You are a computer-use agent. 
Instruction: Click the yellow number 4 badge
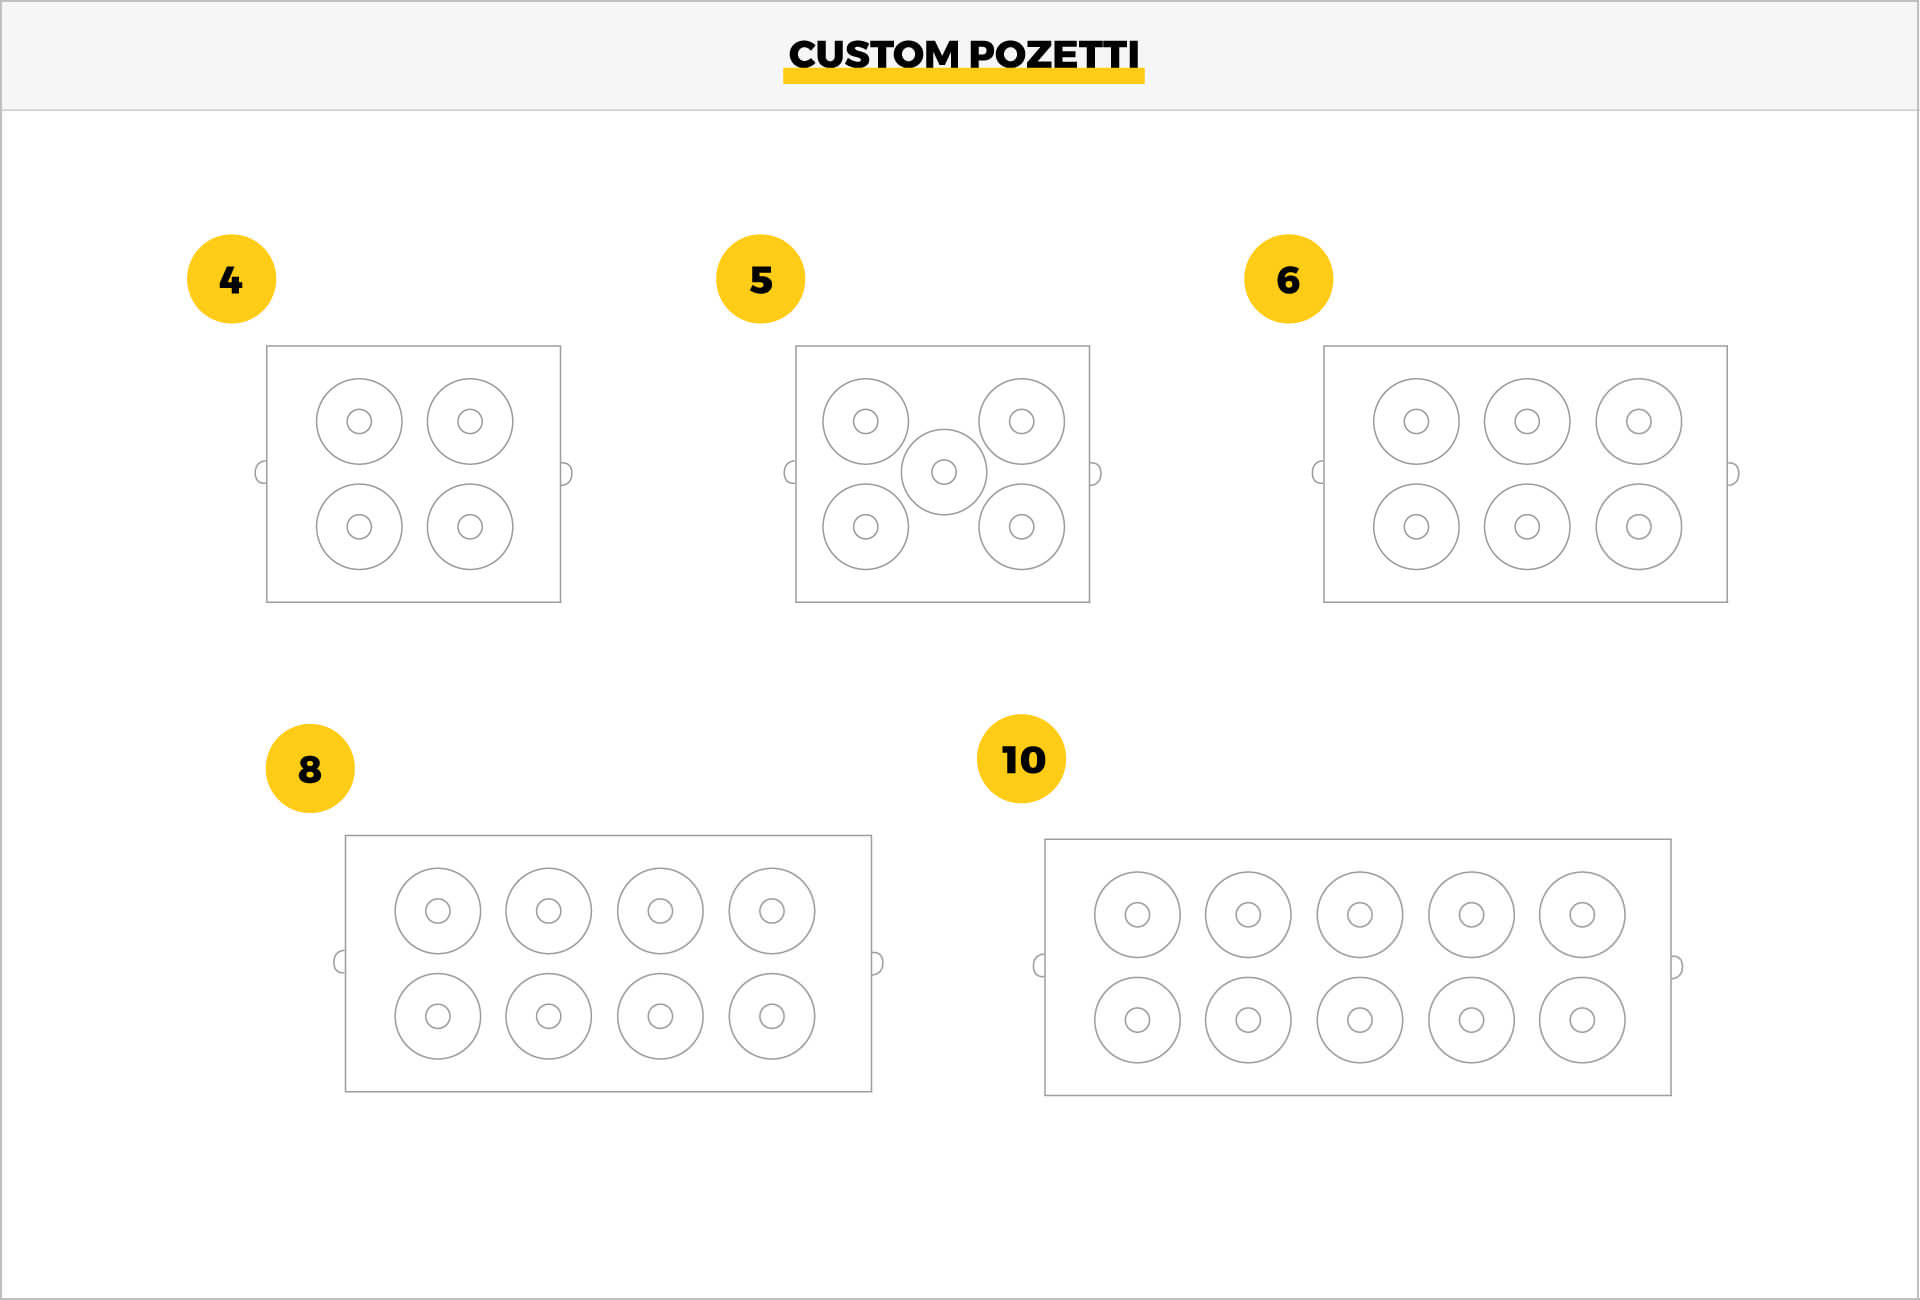click(x=231, y=279)
